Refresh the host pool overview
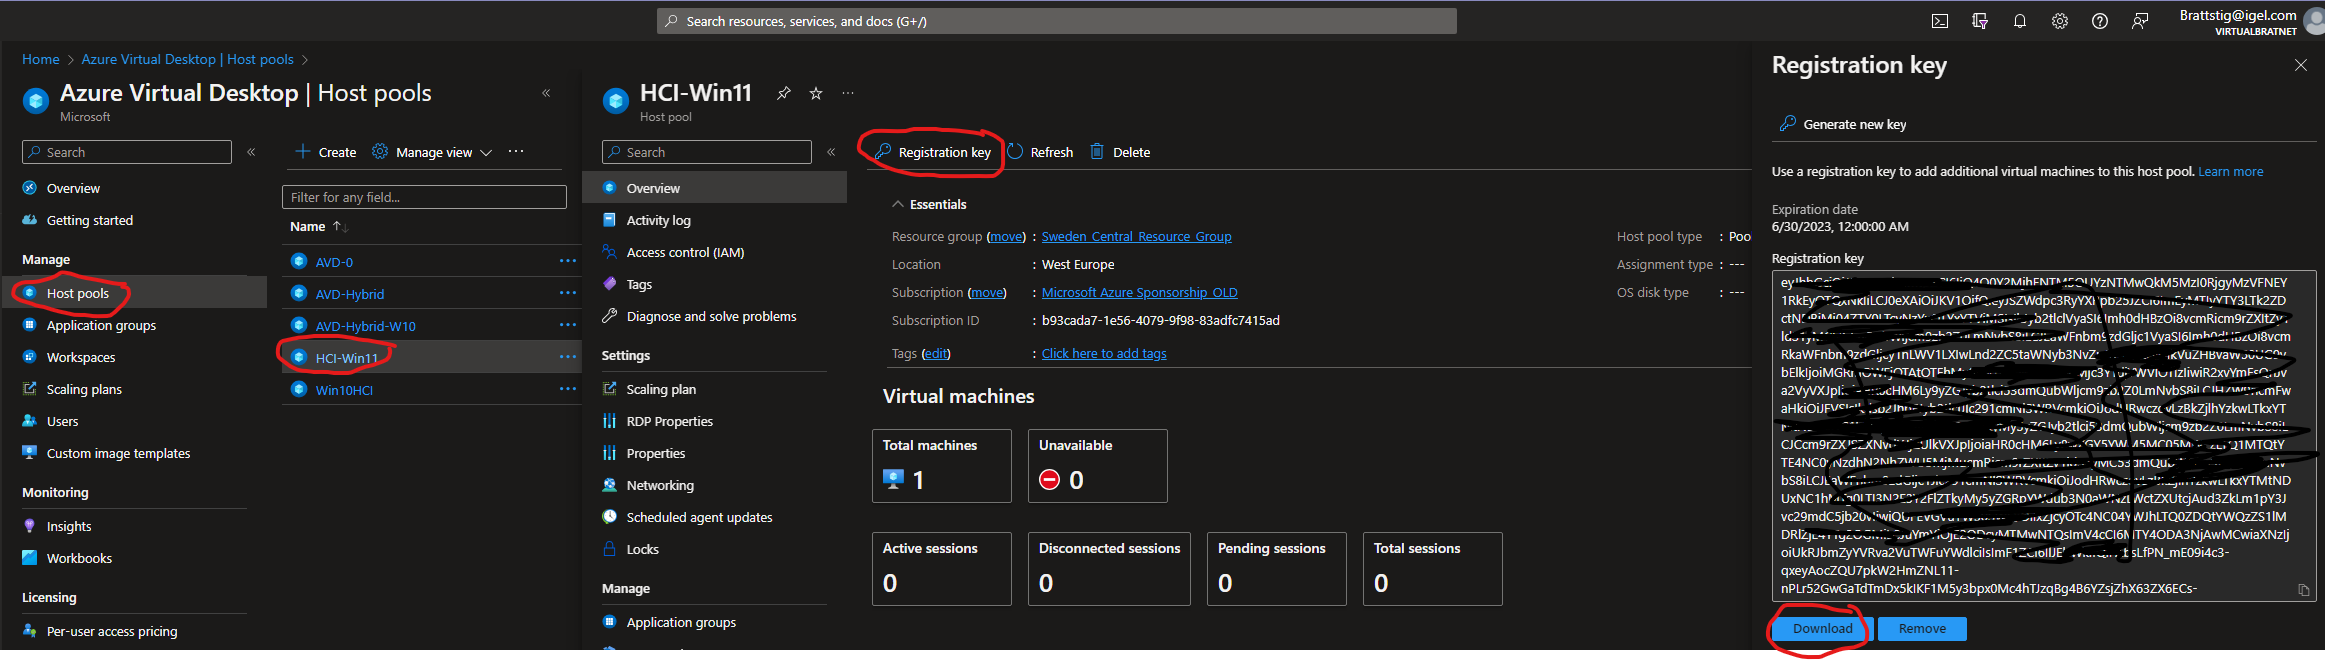 pyautogui.click(x=1040, y=152)
